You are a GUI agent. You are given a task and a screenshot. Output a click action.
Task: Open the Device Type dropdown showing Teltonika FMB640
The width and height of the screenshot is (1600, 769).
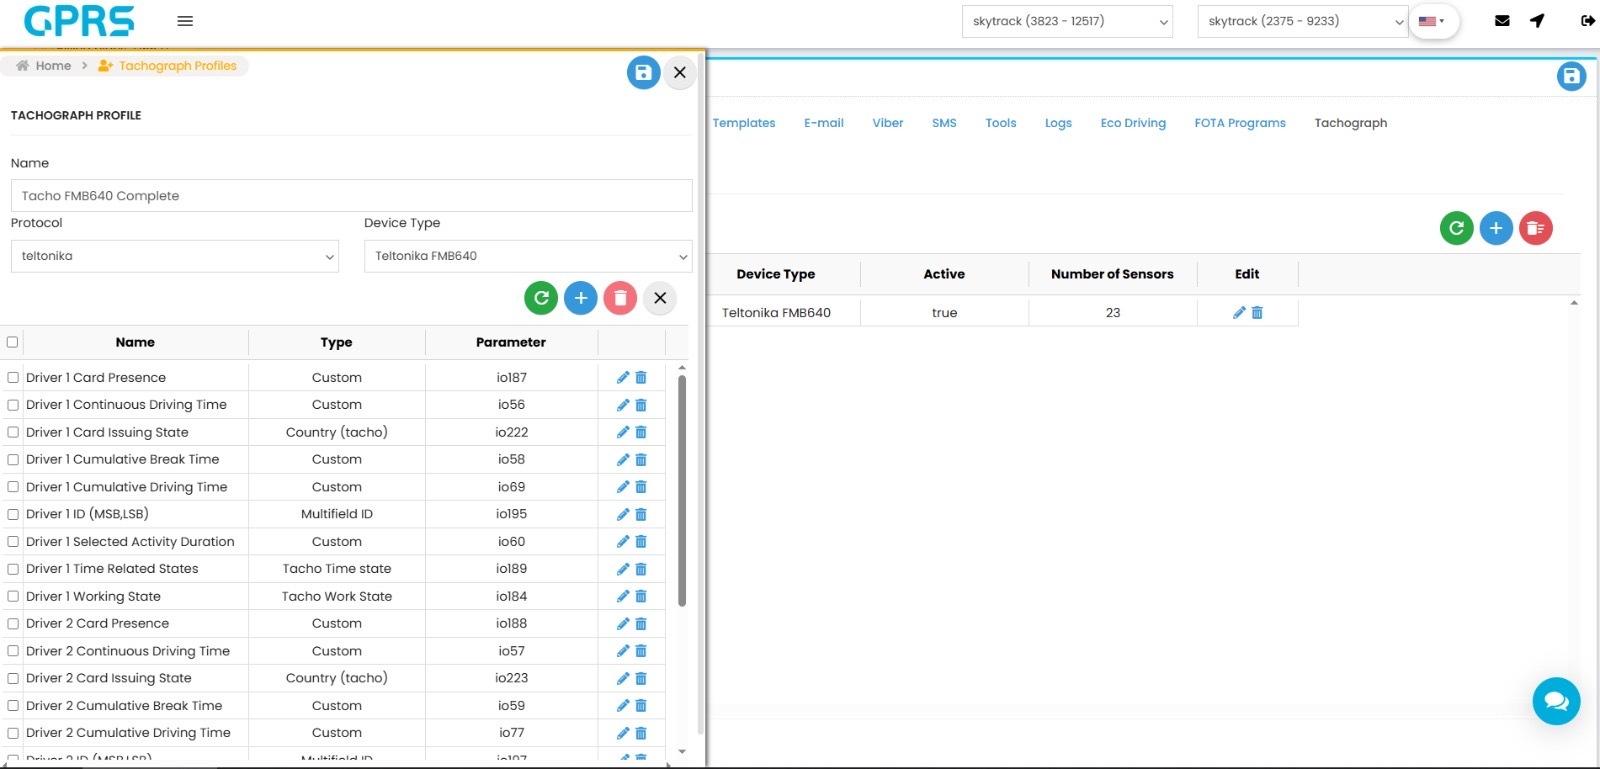tap(528, 256)
